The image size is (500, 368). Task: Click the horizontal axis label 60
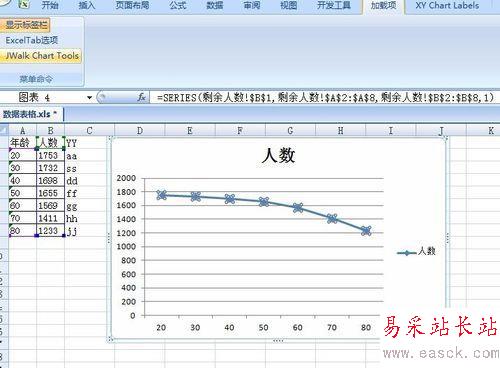pyautogui.click(x=298, y=328)
